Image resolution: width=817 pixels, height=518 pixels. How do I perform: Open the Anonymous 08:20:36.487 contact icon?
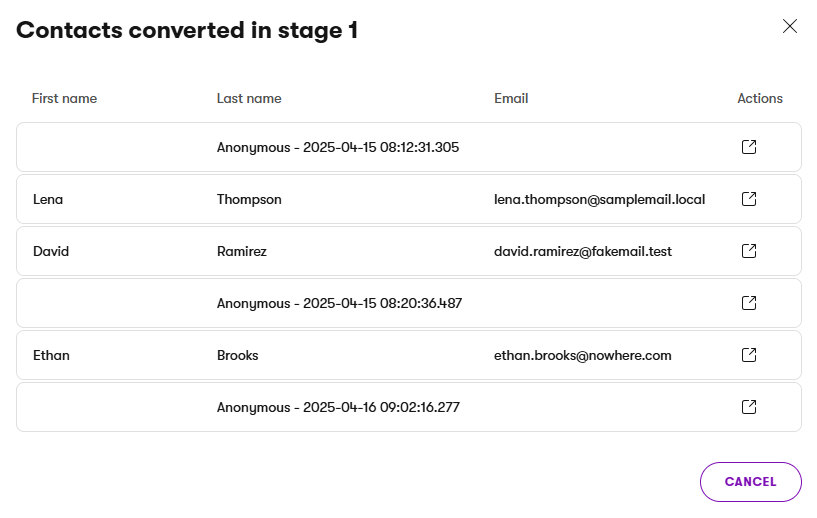click(748, 303)
